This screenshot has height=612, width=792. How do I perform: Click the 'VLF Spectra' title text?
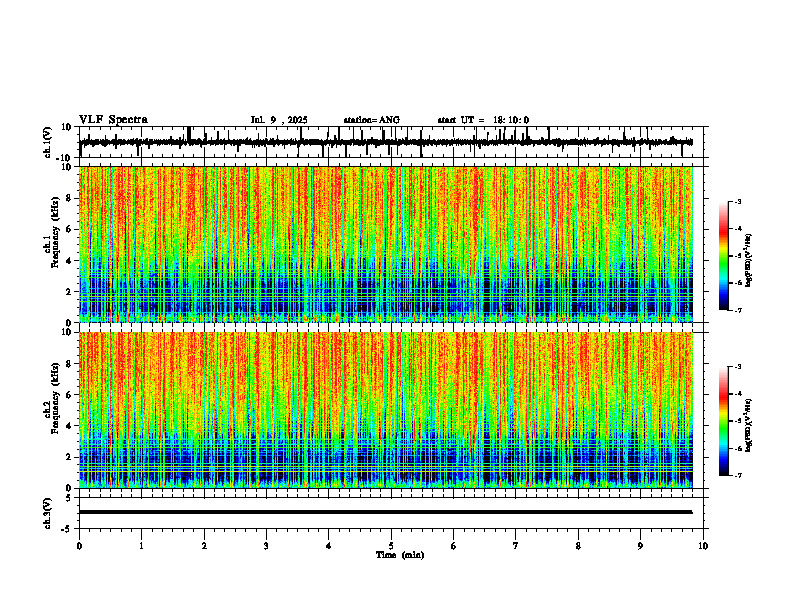click(x=113, y=120)
